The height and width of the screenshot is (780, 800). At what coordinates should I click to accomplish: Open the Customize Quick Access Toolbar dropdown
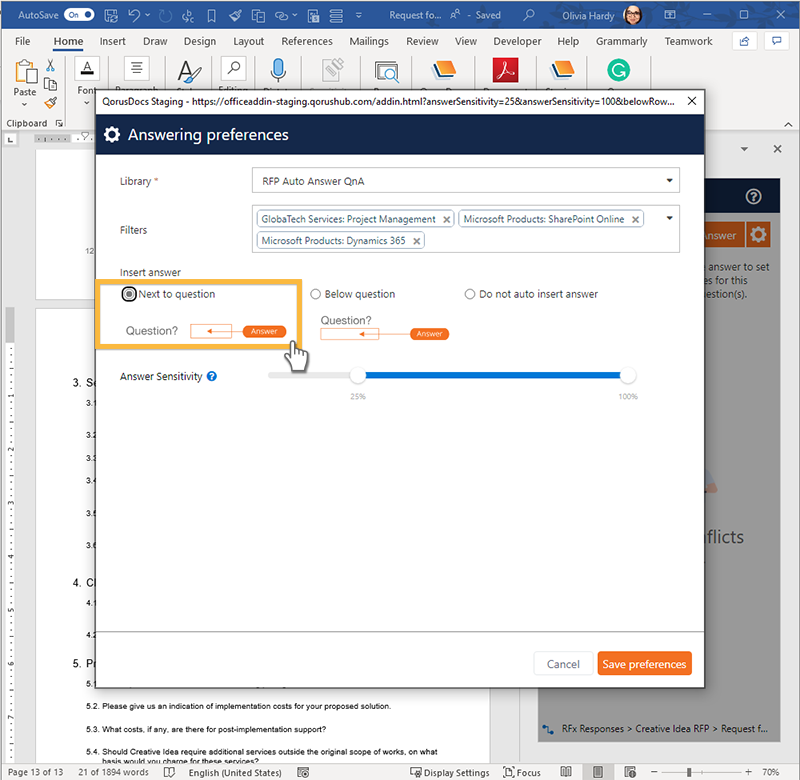click(x=359, y=15)
